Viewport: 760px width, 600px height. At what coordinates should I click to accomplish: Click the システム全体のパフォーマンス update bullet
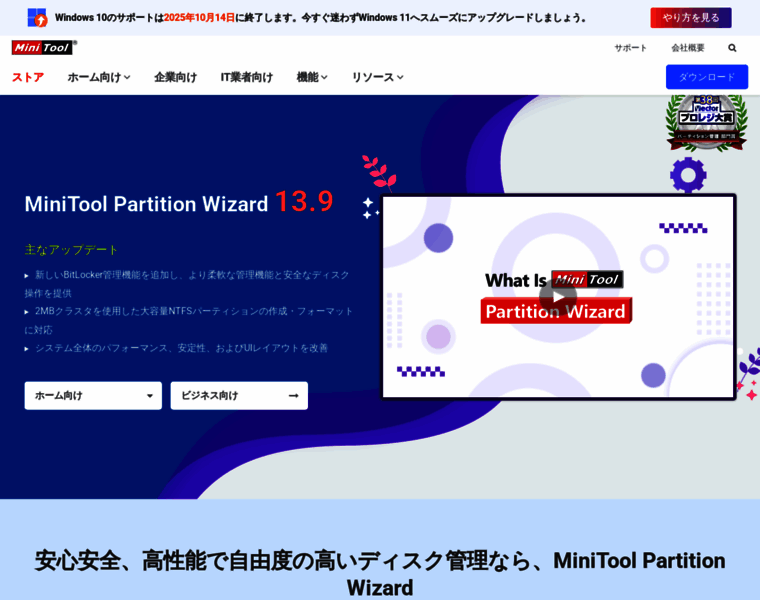176,348
